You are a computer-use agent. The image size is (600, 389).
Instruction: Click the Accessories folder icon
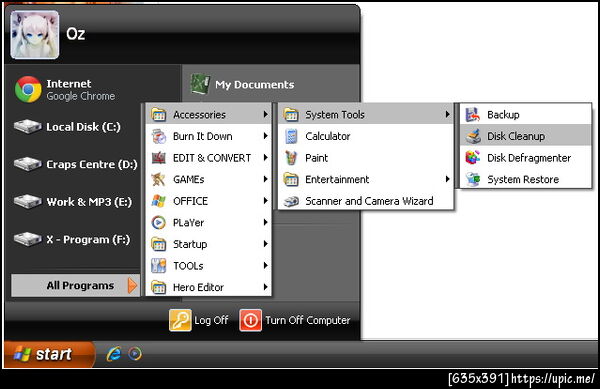click(158, 114)
